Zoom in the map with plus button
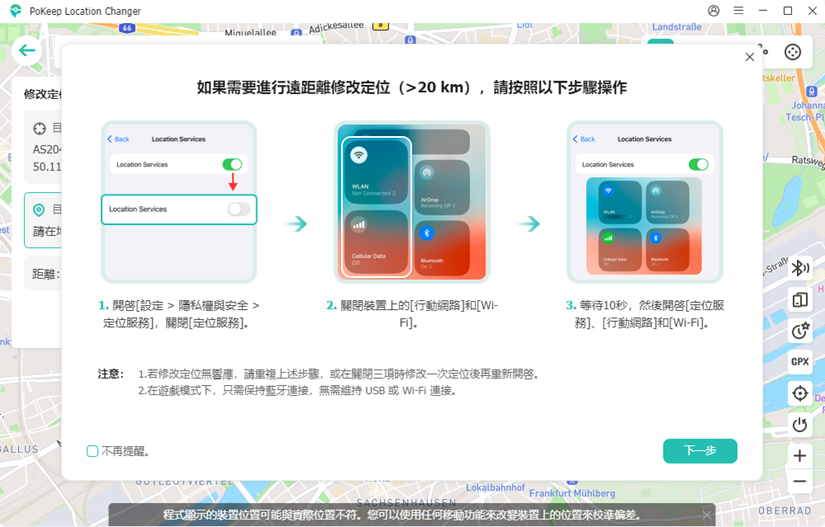825x527 pixels. (x=800, y=455)
